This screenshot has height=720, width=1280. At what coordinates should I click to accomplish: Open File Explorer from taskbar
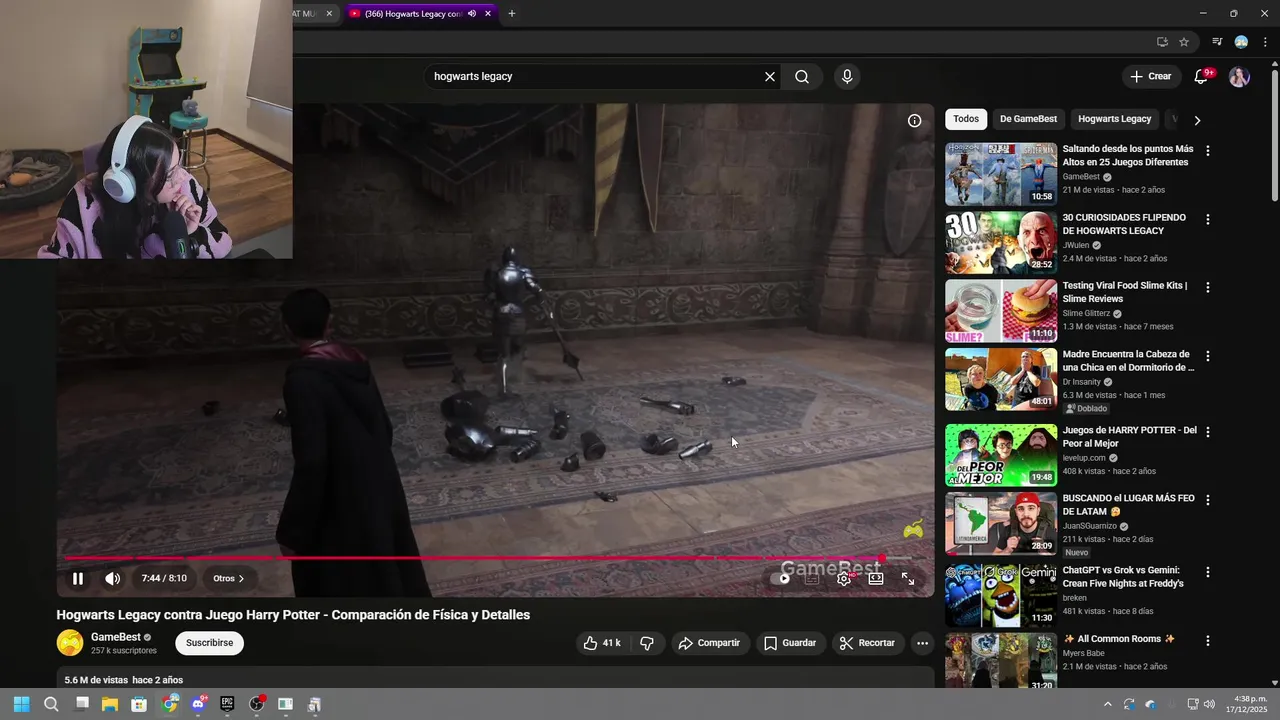pos(110,704)
